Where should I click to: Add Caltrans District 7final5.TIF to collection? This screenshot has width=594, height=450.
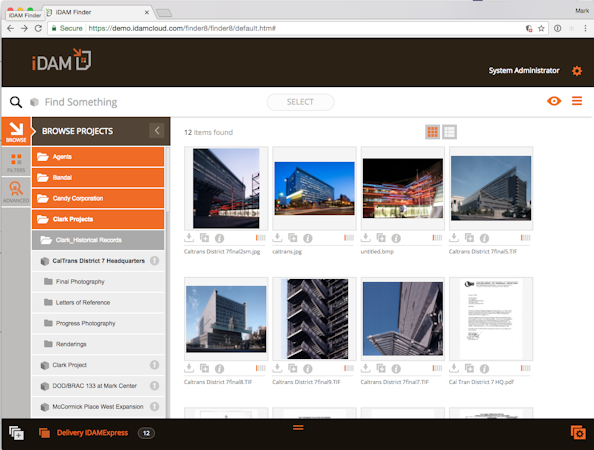[x=469, y=238]
